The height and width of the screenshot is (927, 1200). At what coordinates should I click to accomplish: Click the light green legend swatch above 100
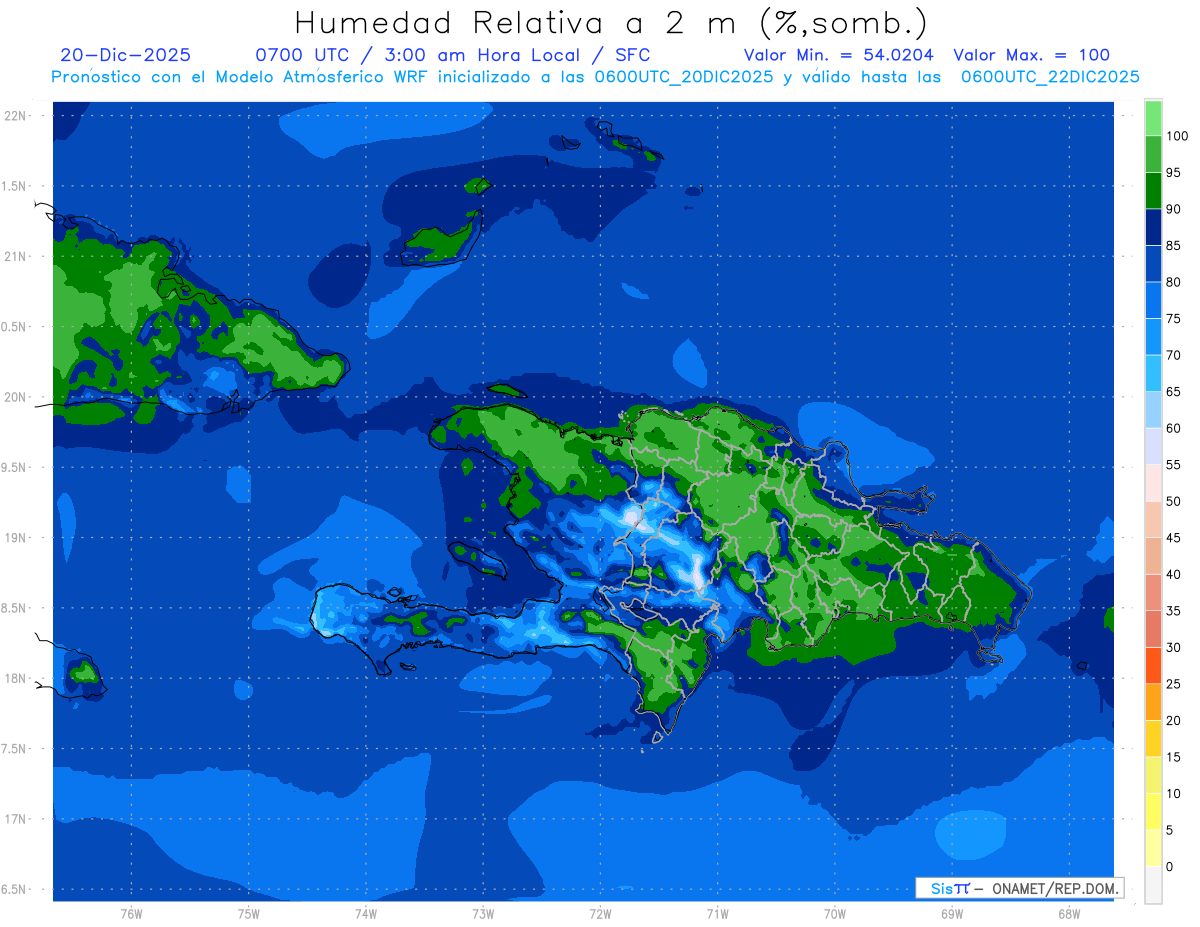(1153, 118)
